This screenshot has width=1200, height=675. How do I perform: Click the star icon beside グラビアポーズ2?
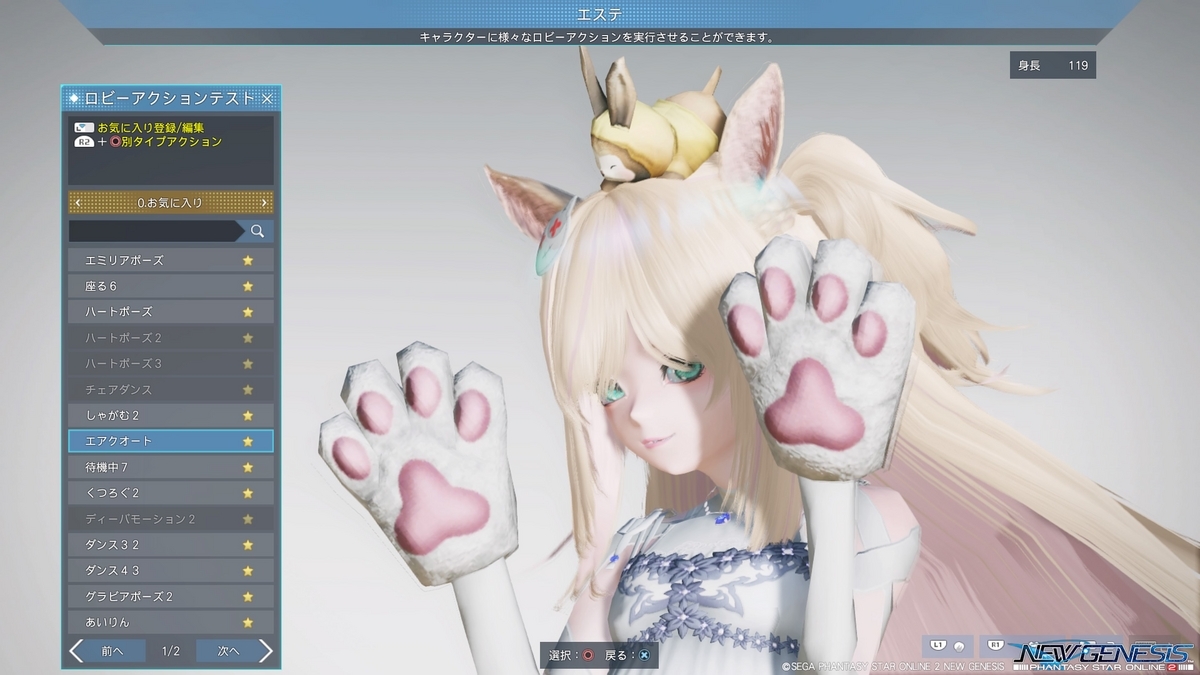point(248,596)
